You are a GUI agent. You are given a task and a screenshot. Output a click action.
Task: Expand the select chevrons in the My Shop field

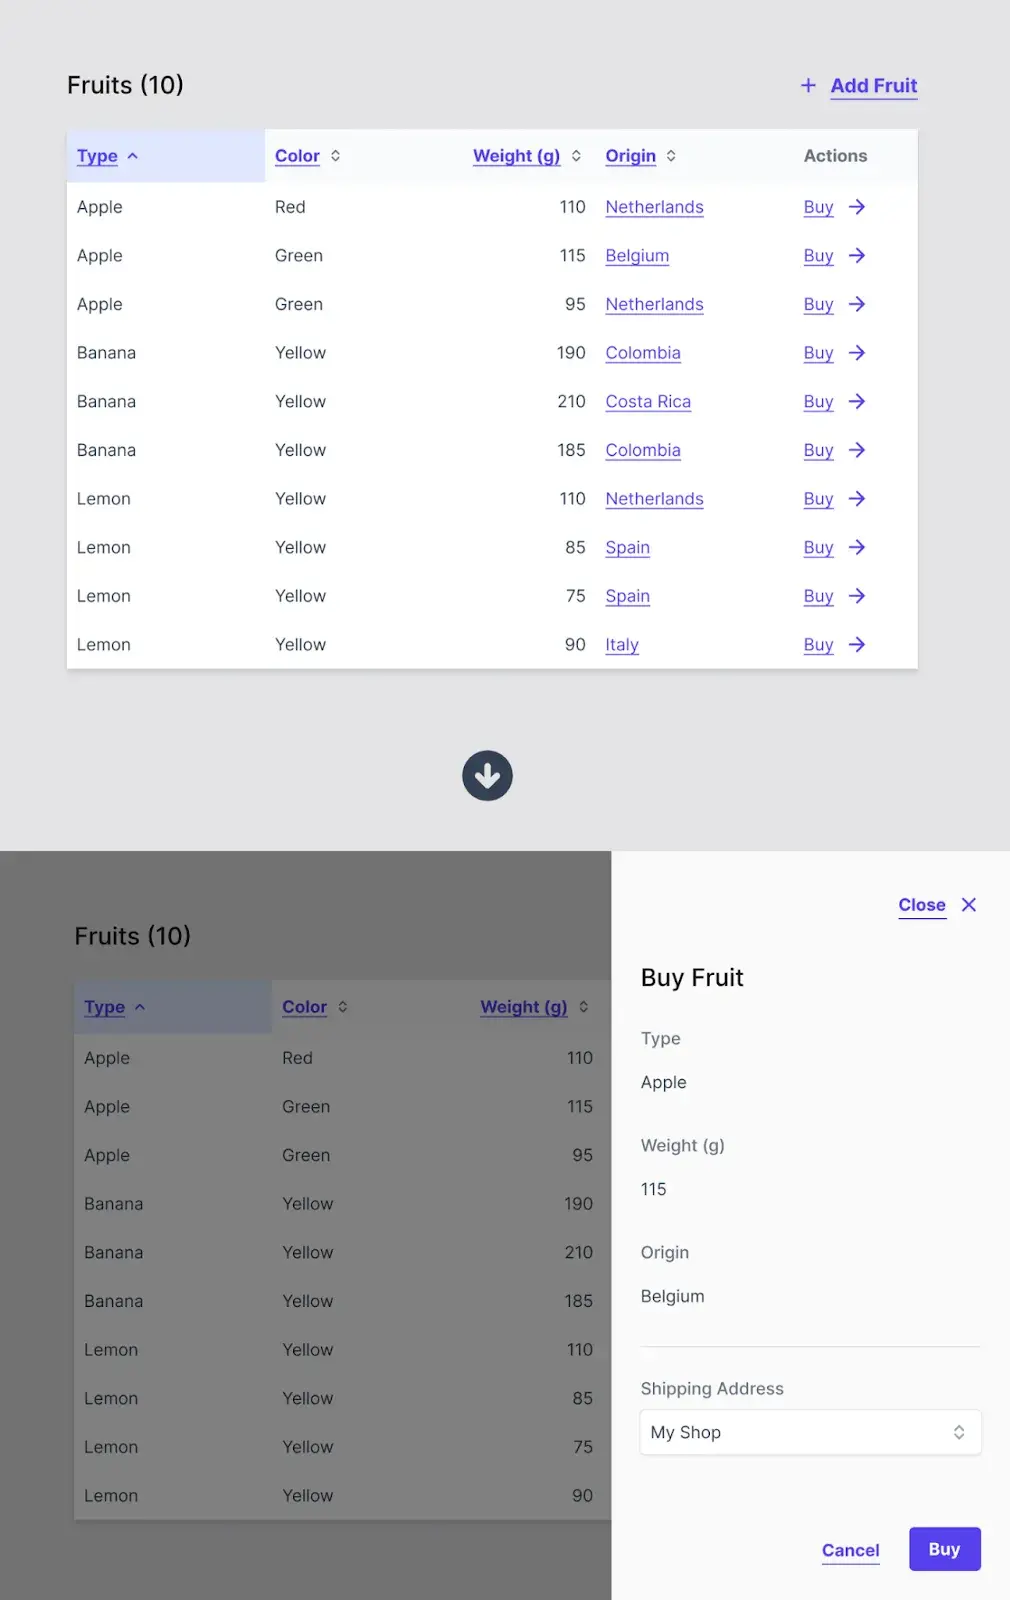coord(959,1432)
